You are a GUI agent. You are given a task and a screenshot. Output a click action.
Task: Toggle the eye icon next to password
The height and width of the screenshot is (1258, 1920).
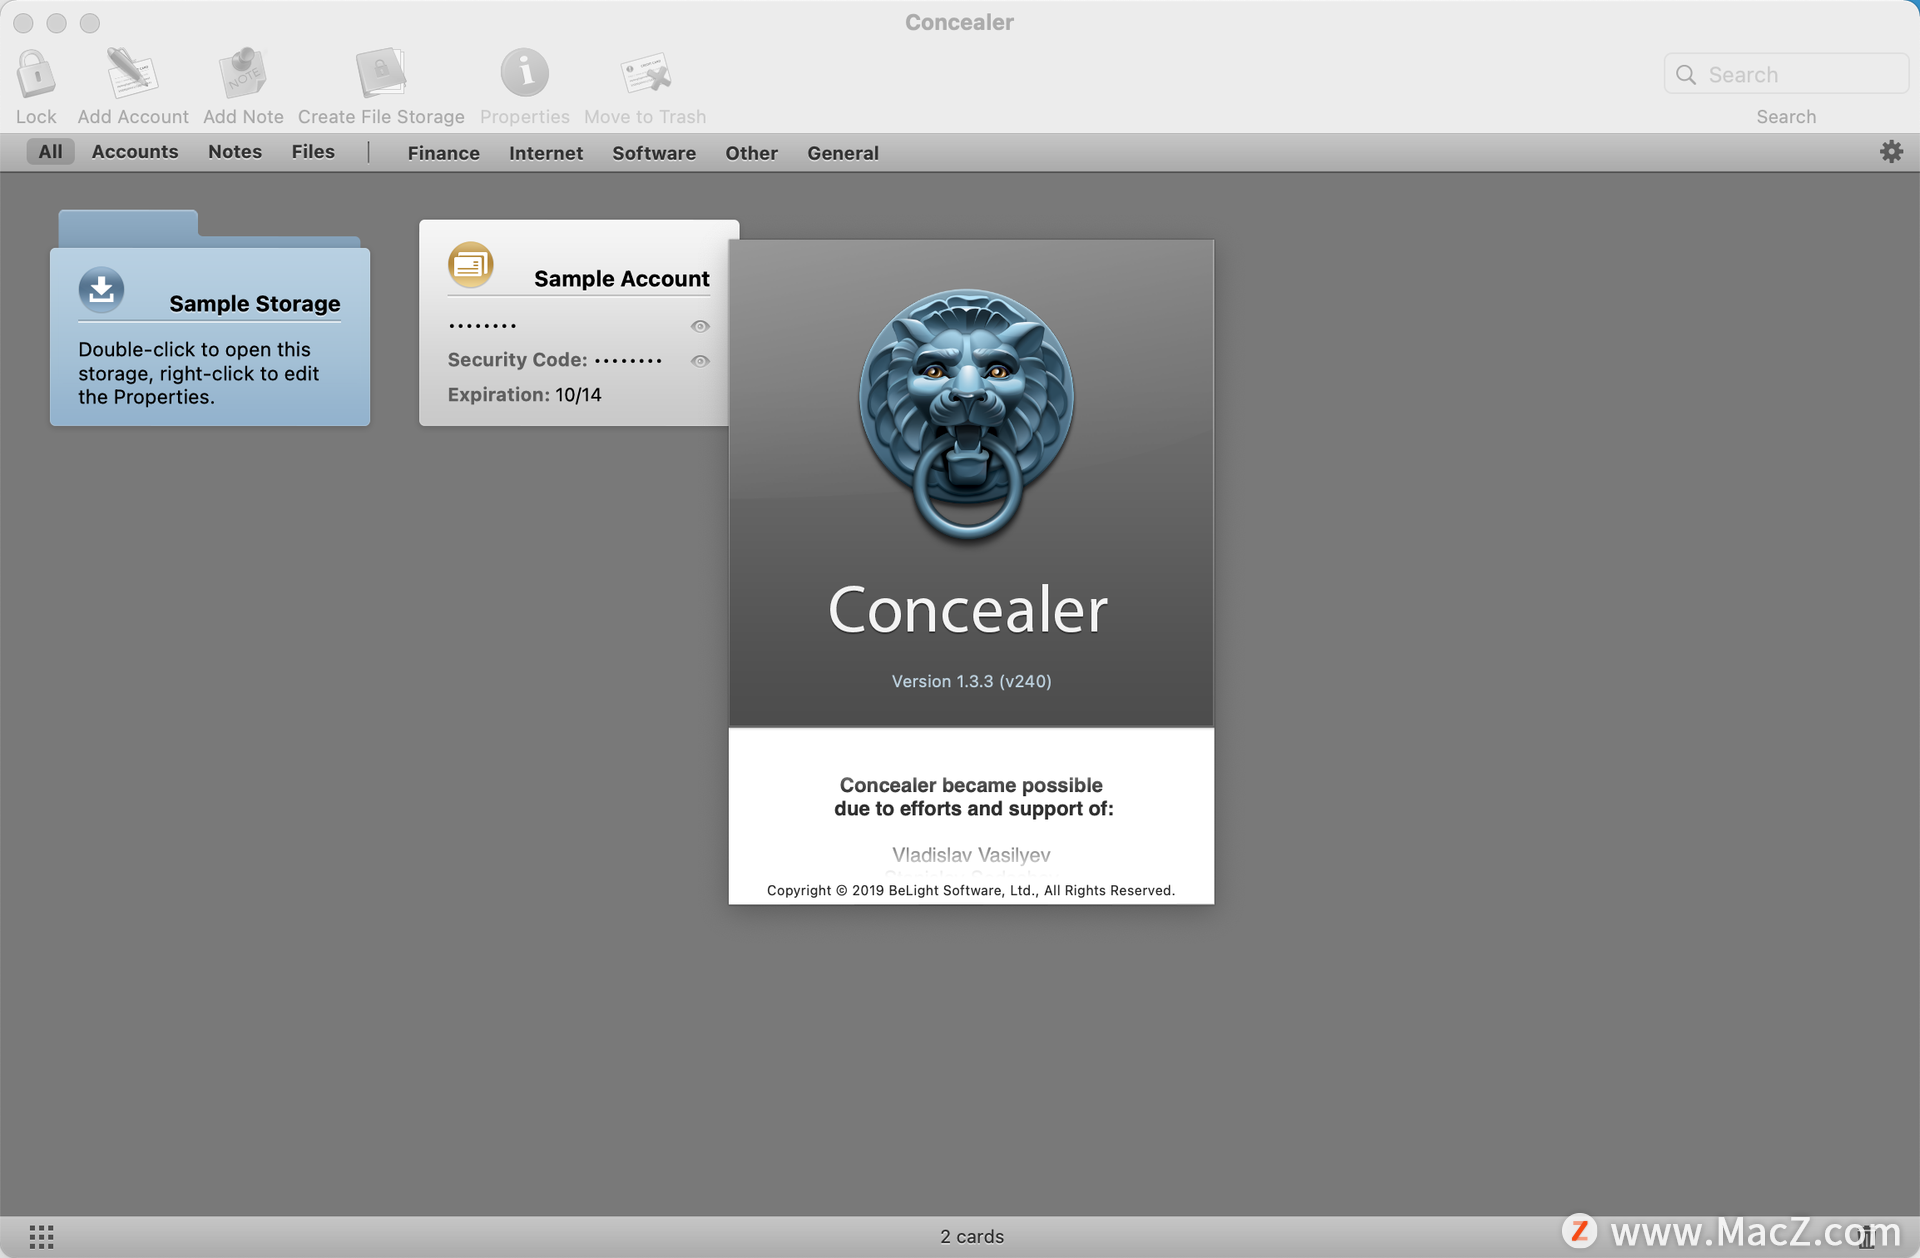tap(702, 324)
